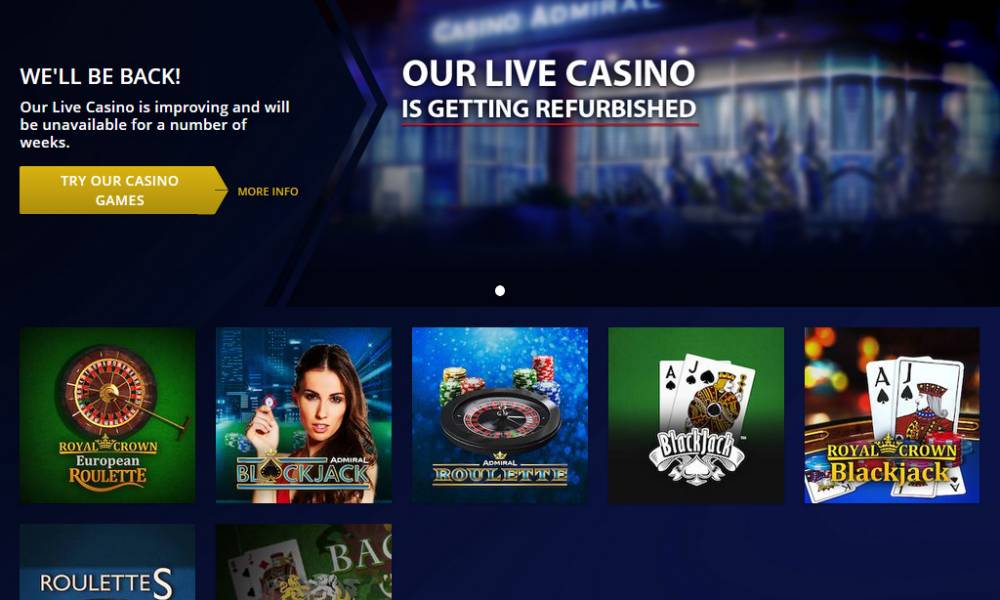
Task: Click the Is Getting Refurbished banner text
Action: pos(548,109)
